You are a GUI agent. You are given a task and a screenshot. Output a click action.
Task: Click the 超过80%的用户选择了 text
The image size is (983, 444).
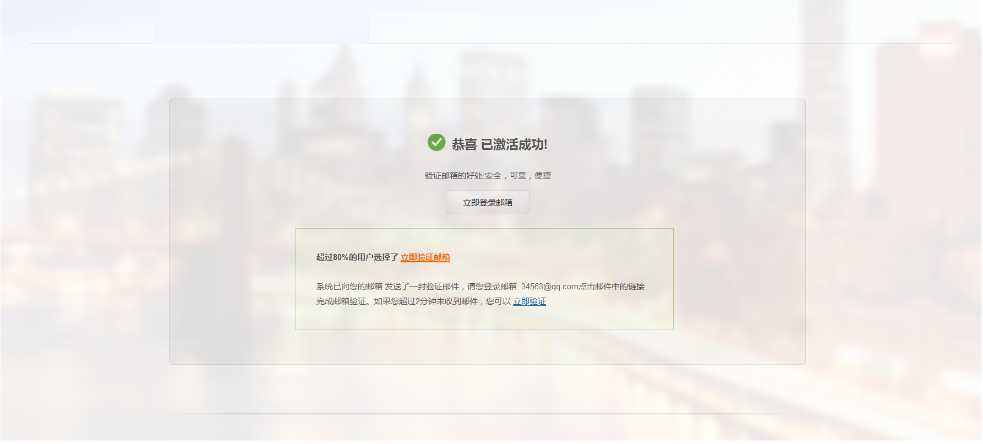(x=357, y=257)
